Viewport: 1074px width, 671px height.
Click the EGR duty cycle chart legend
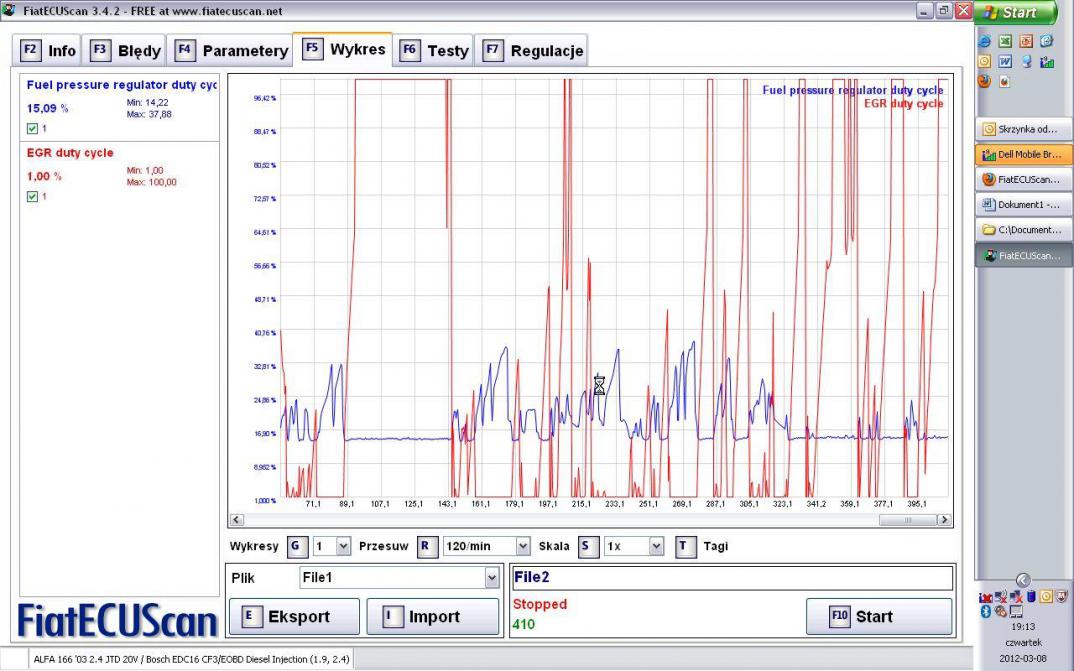click(x=903, y=103)
